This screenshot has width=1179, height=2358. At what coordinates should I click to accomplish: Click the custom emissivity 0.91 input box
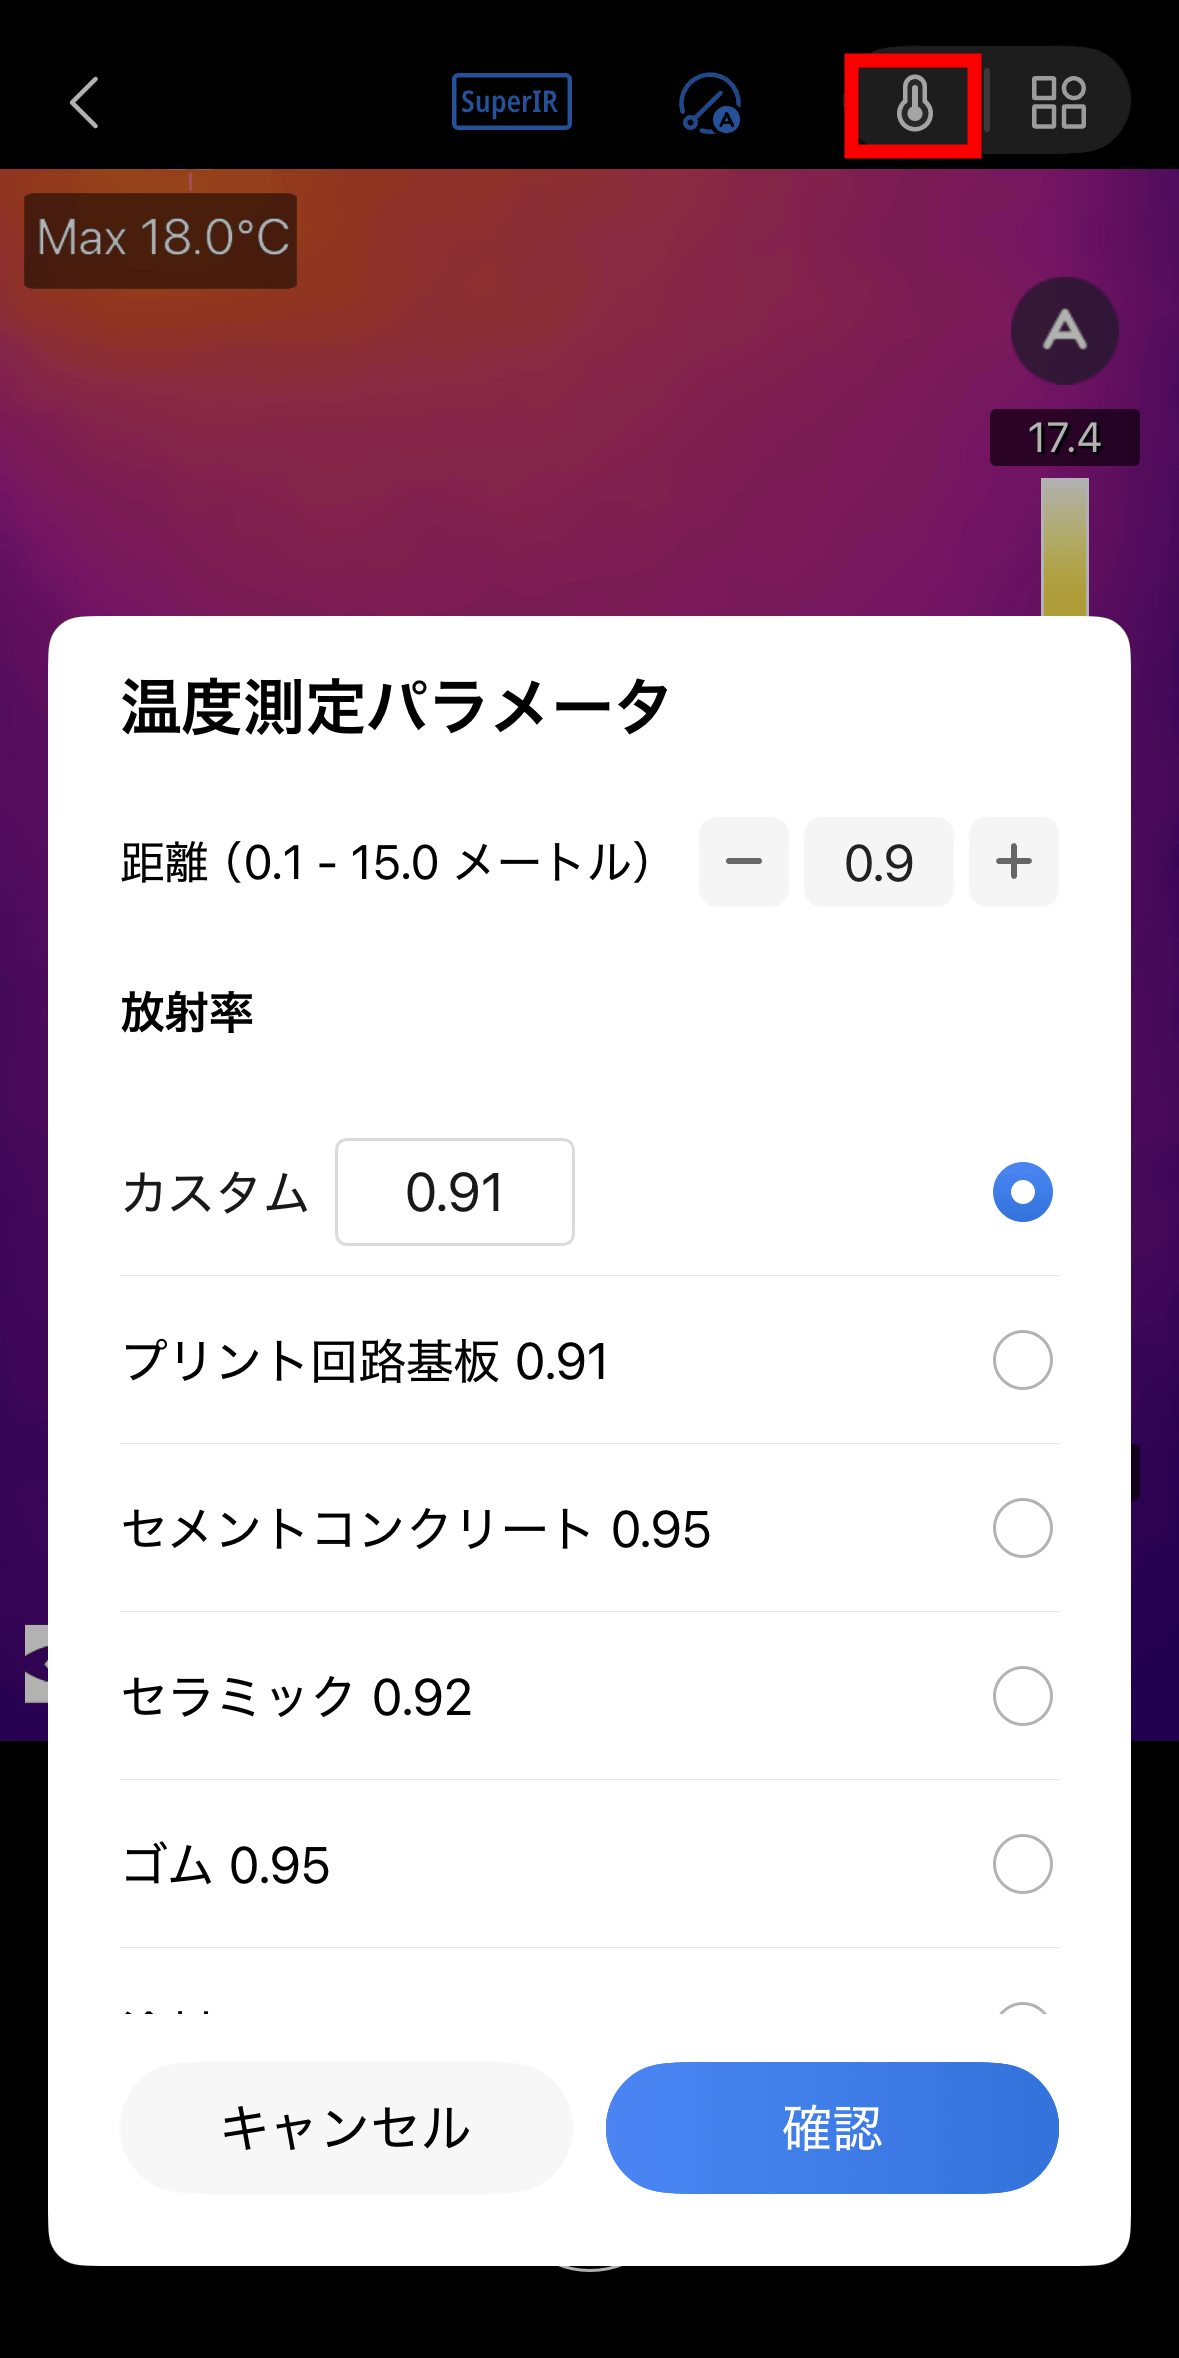(455, 1192)
